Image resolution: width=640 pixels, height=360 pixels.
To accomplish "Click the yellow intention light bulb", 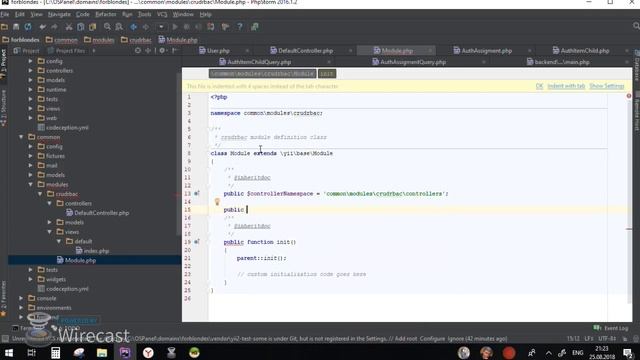I will coord(217,202).
